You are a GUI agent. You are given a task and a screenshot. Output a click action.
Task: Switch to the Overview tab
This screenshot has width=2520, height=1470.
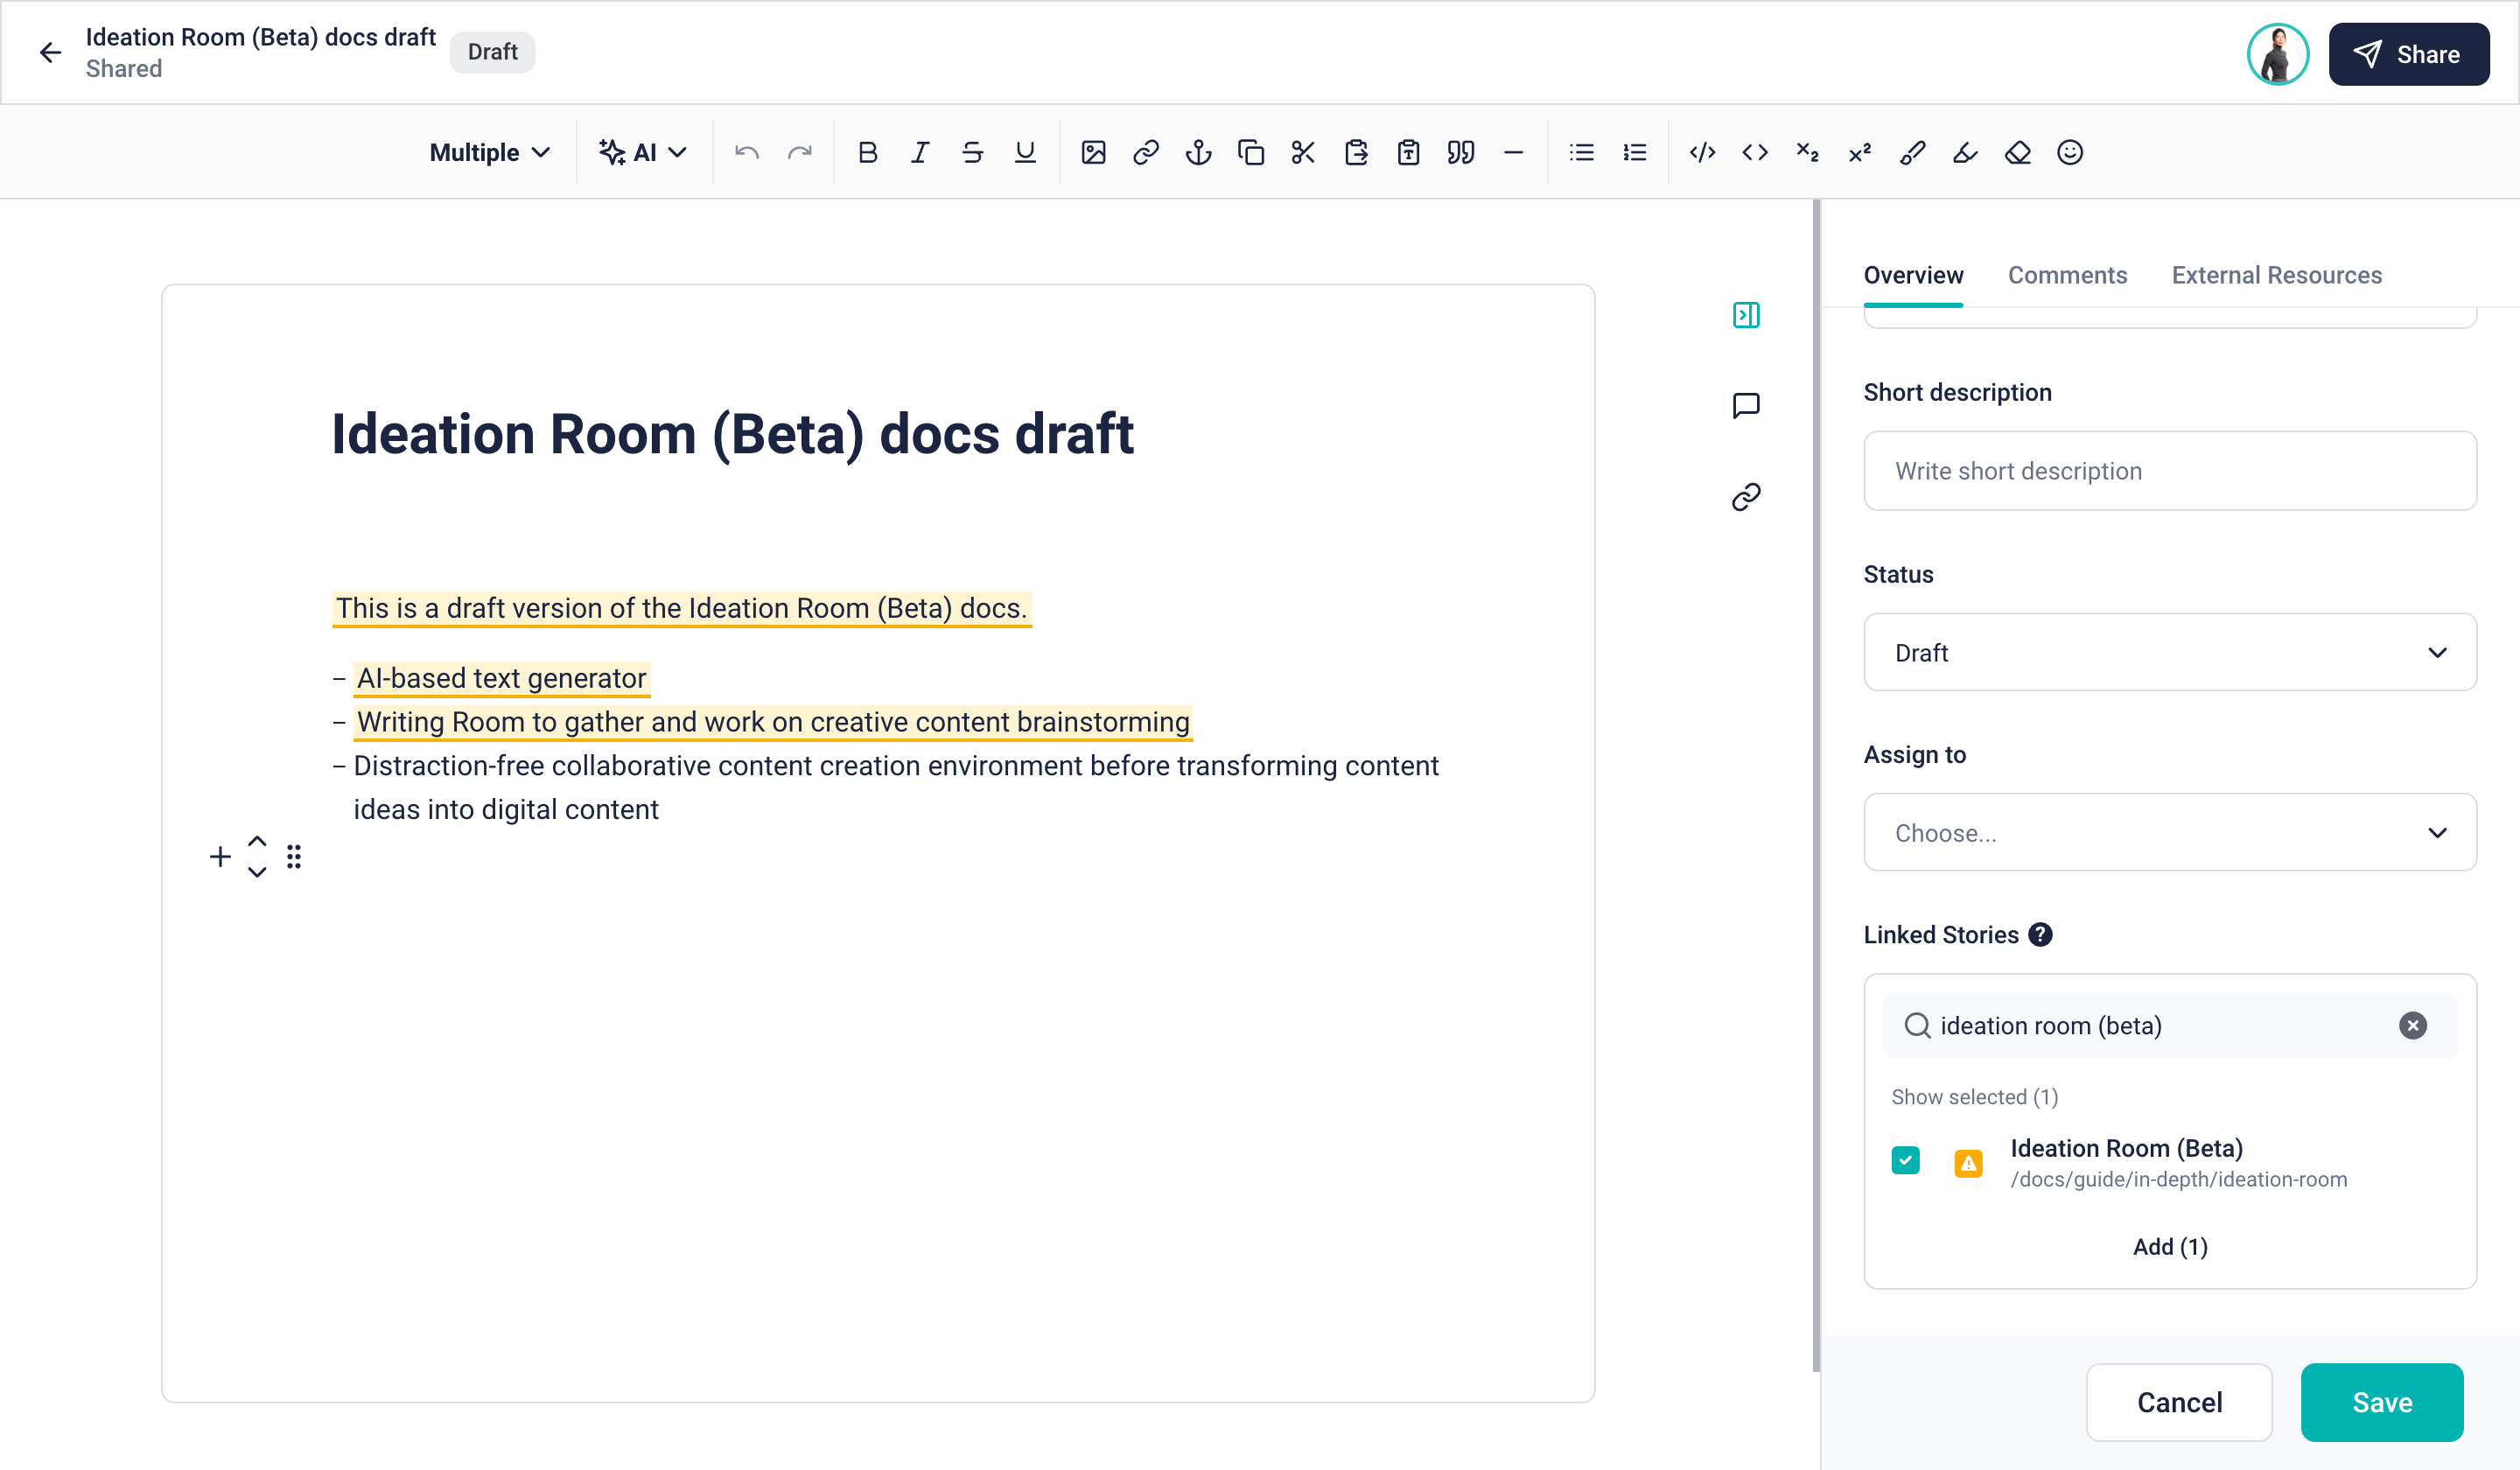coord(1913,276)
